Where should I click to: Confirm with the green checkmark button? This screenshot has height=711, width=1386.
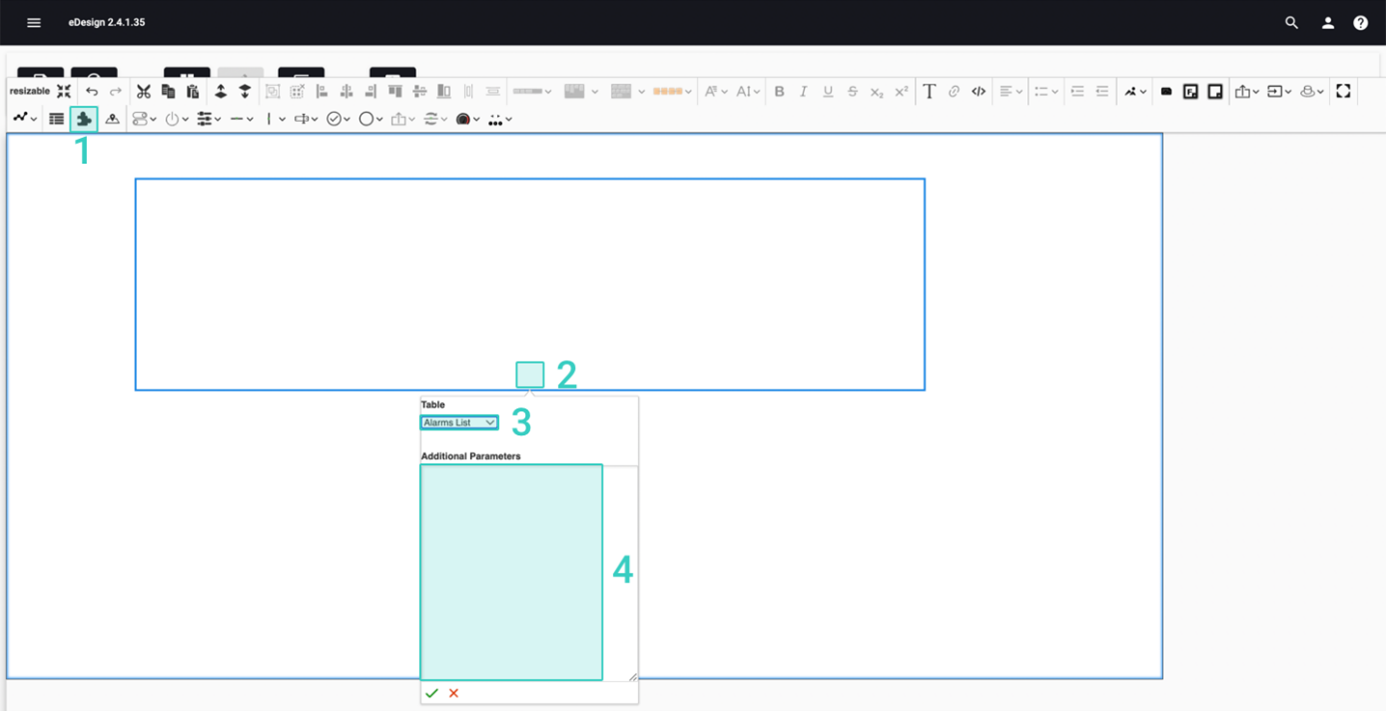(x=432, y=693)
